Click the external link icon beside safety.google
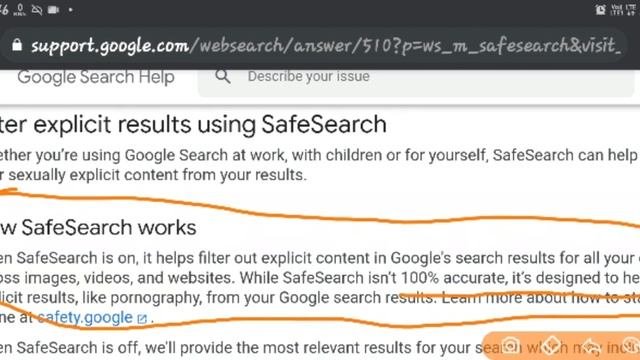This screenshot has height=360, width=640. (142, 319)
